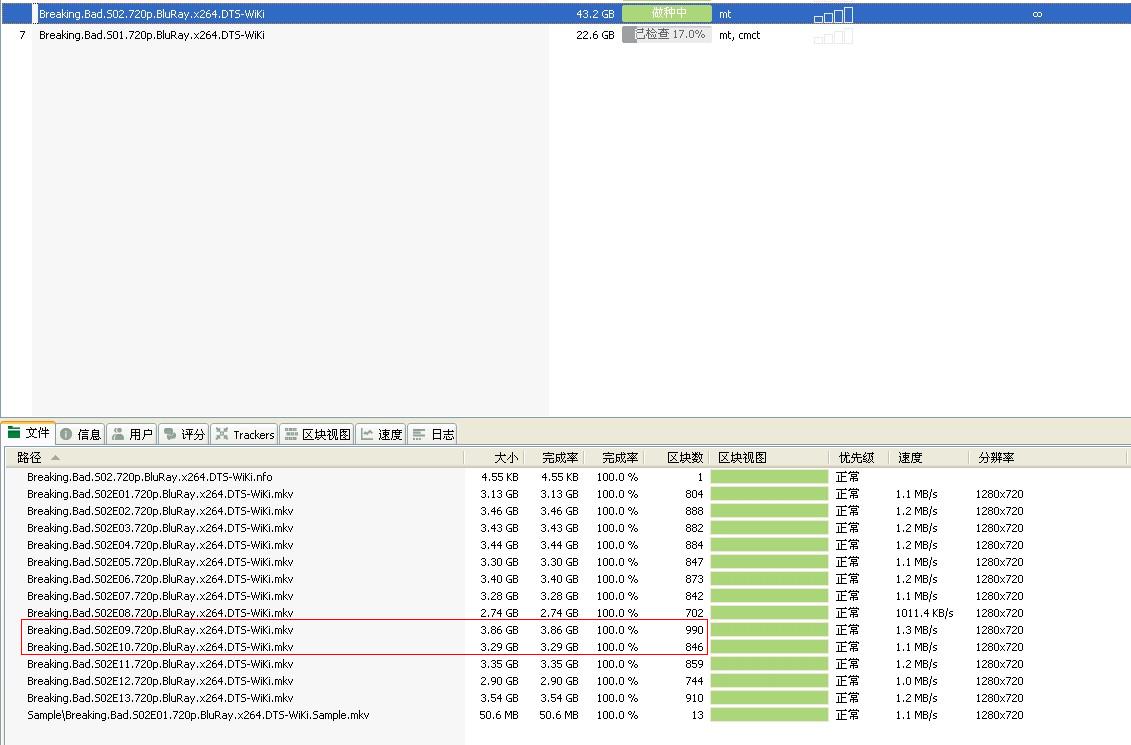This screenshot has width=1131, height=745.
Task: Click the "mt, cmct" tracker label
Action: tap(739, 35)
